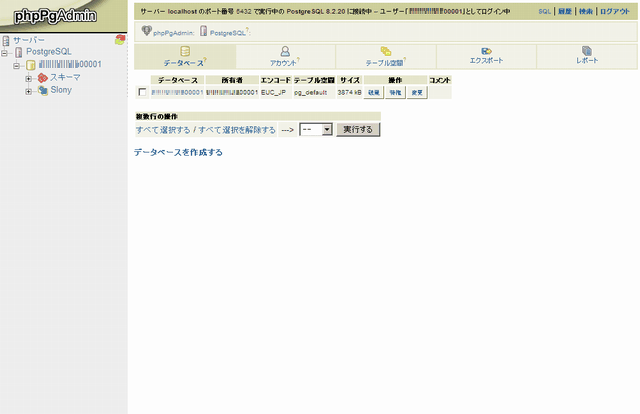Click the PostgreSQL server icon in the tree
Screen dimensions: 640x414
coord(18,52)
